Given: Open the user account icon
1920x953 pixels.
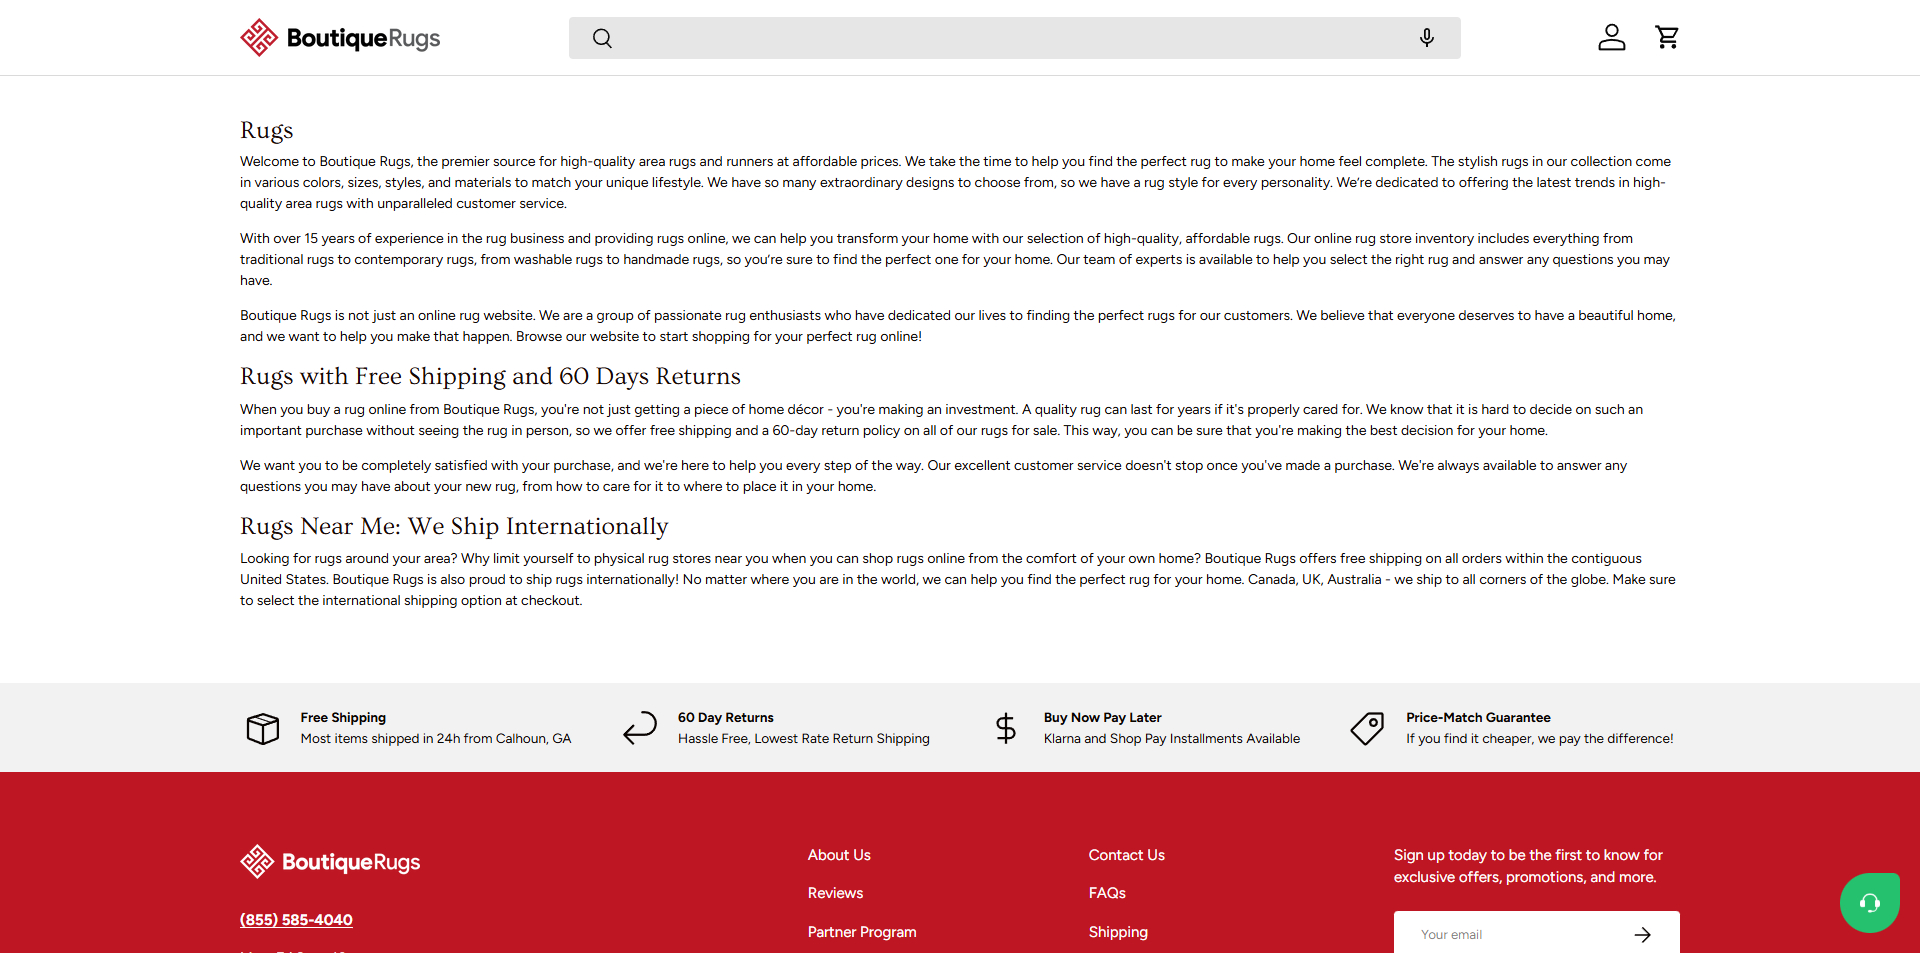Looking at the screenshot, I should [x=1611, y=38].
